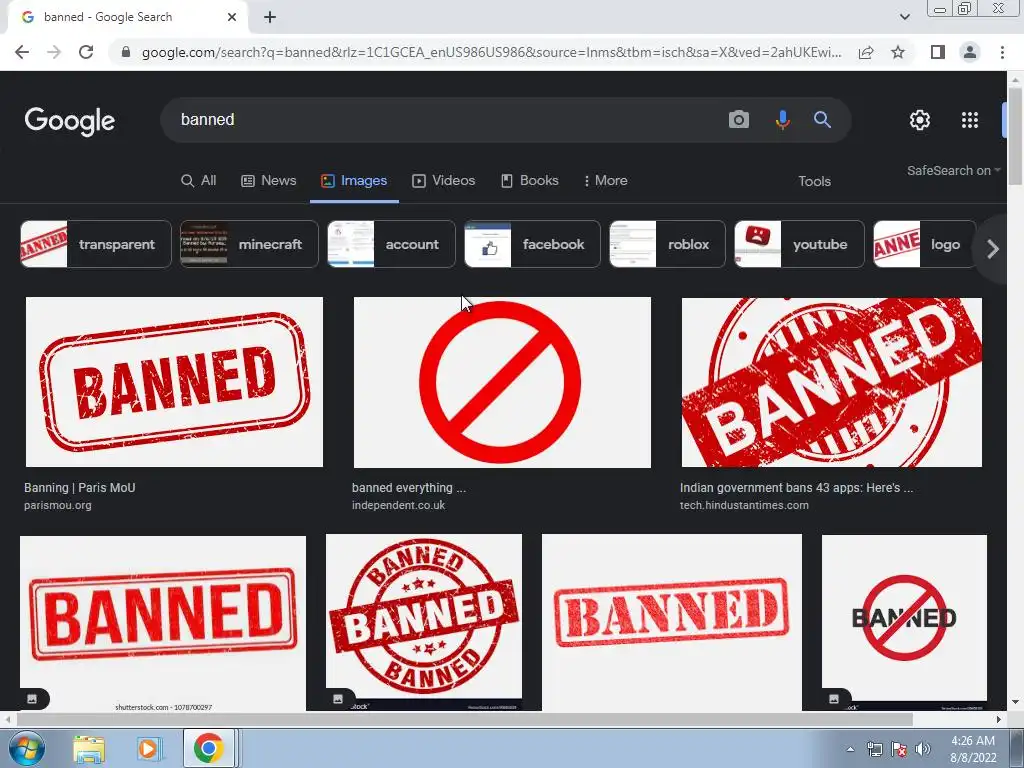Screen dimensions: 1024x768
Task: Open the network status tray icon
Action: point(874,750)
